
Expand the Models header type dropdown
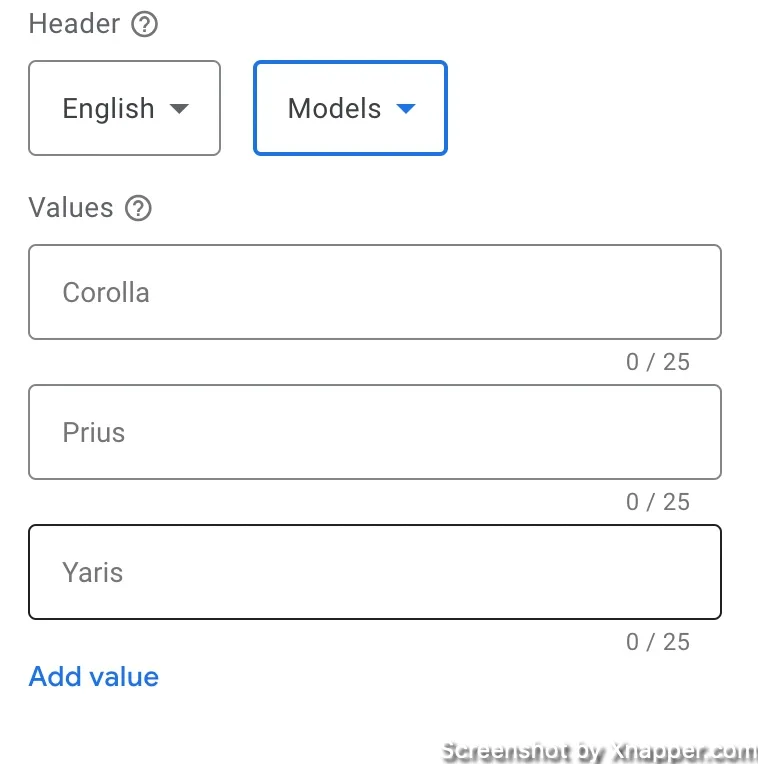(x=350, y=108)
